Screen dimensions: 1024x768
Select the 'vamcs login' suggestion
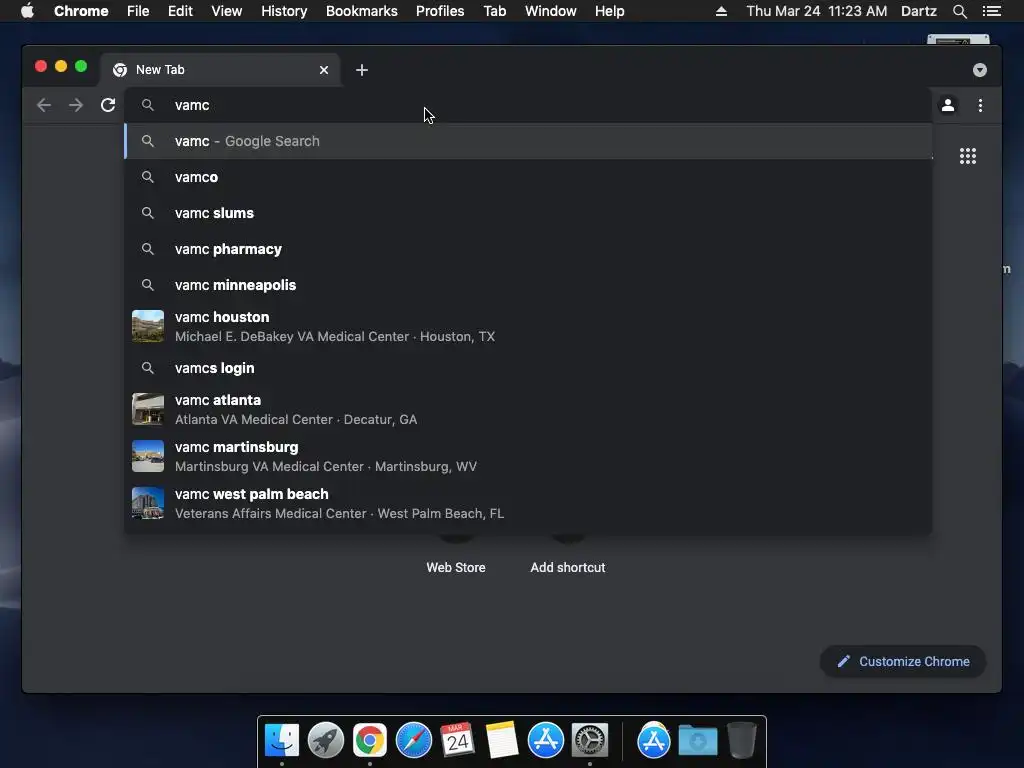click(x=528, y=368)
